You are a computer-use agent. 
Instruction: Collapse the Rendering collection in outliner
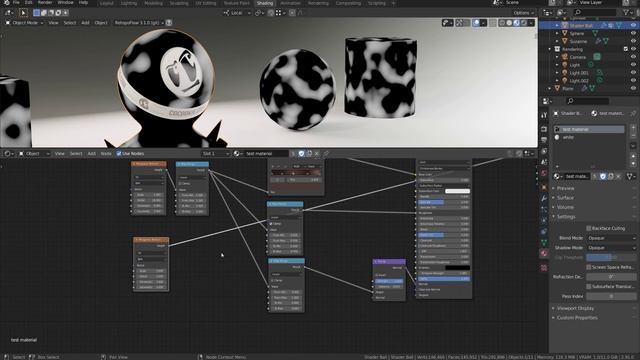pyautogui.click(x=550, y=49)
